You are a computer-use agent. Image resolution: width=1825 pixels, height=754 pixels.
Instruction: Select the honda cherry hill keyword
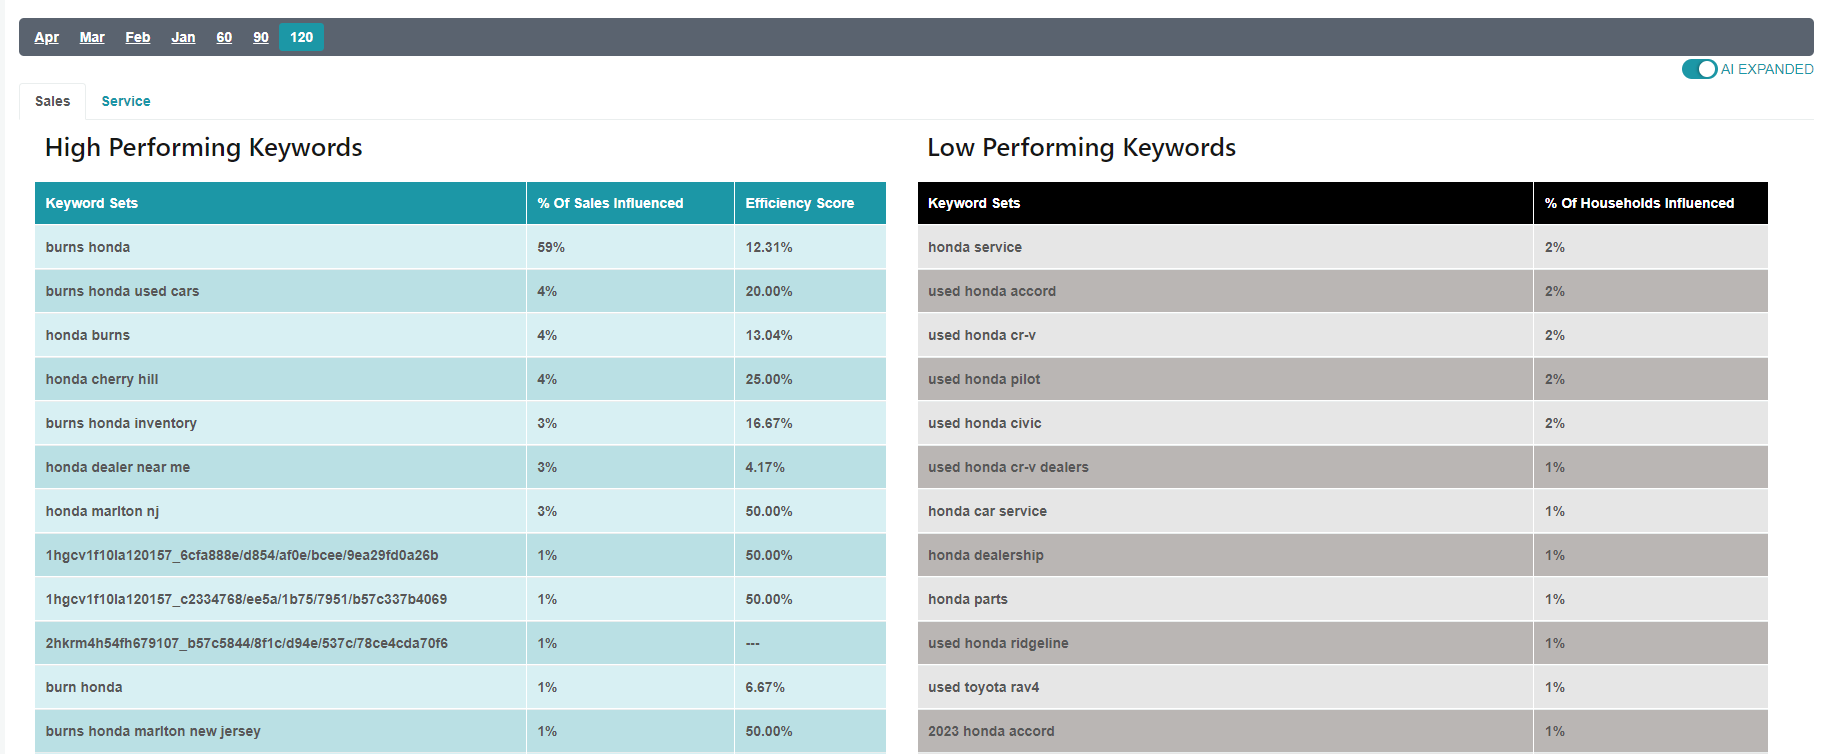[x=102, y=379]
